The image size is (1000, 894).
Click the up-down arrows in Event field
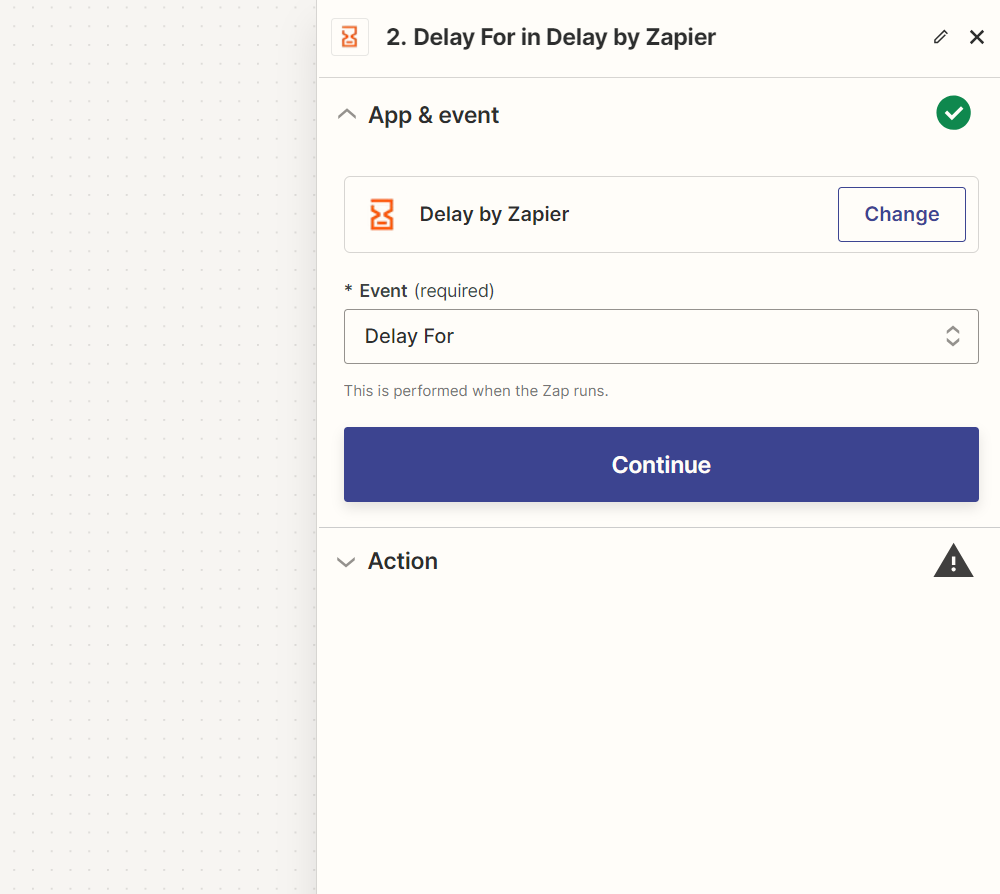point(953,336)
